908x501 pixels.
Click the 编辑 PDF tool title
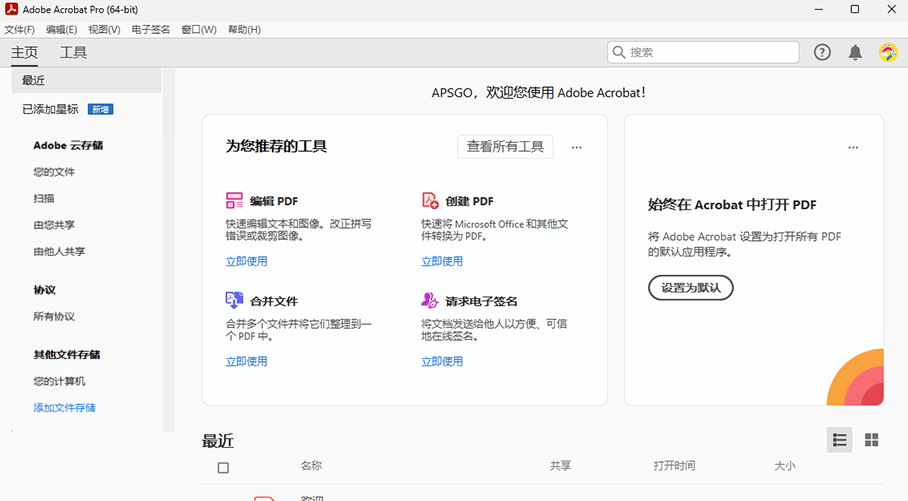pos(274,201)
